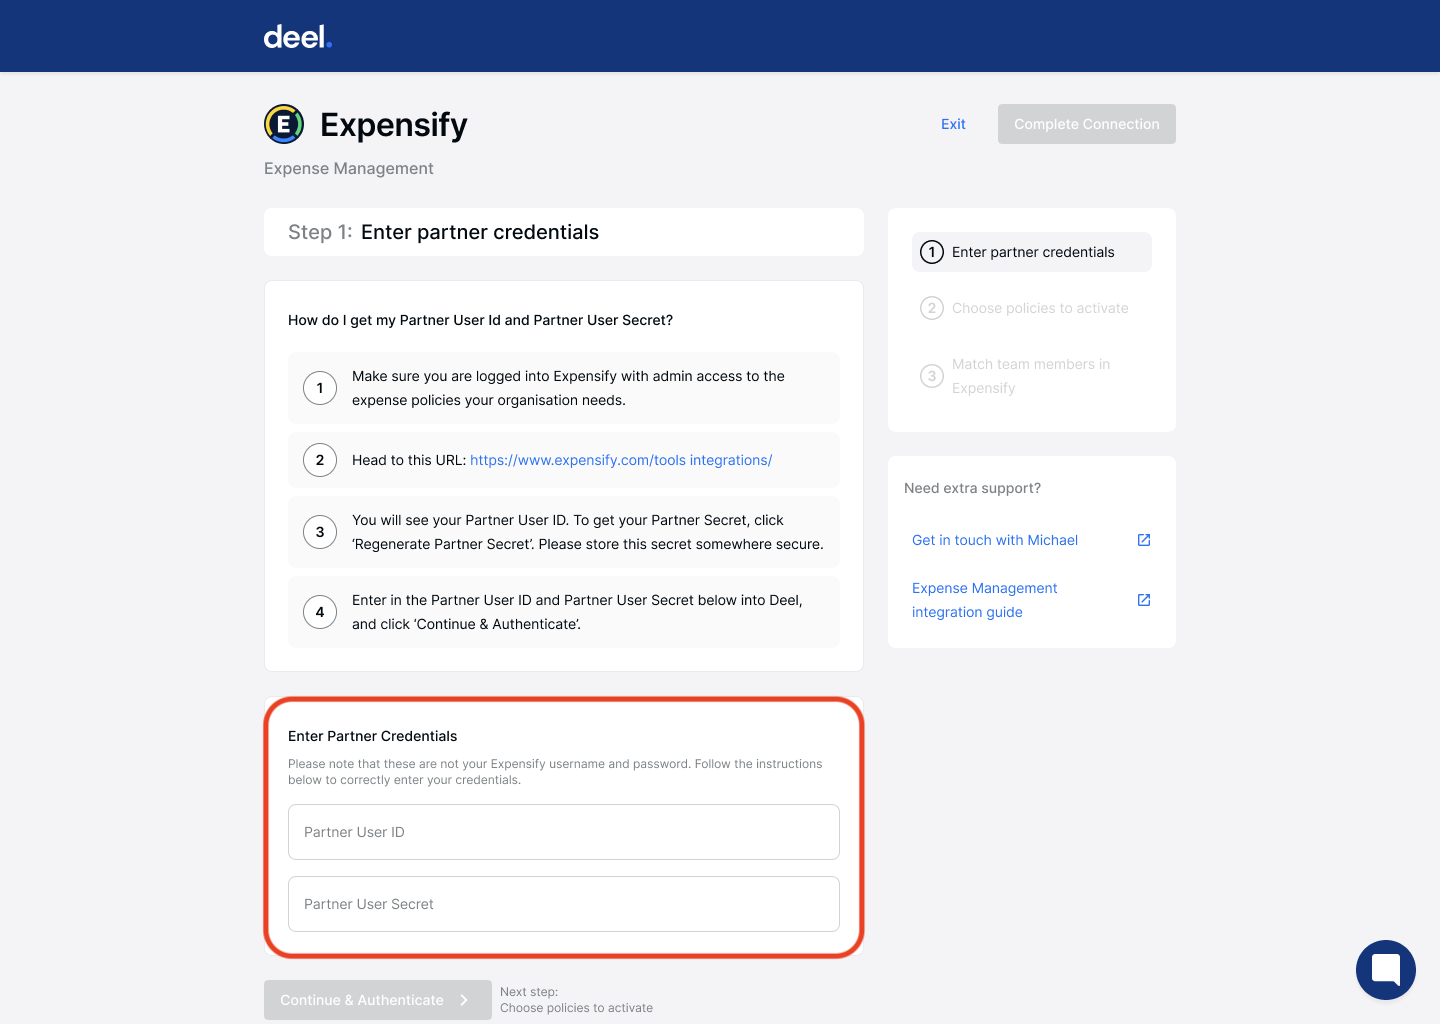This screenshot has height=1024, width=1440.
Task: Click the Partner User ID field
Action: (x=563, y=831)
